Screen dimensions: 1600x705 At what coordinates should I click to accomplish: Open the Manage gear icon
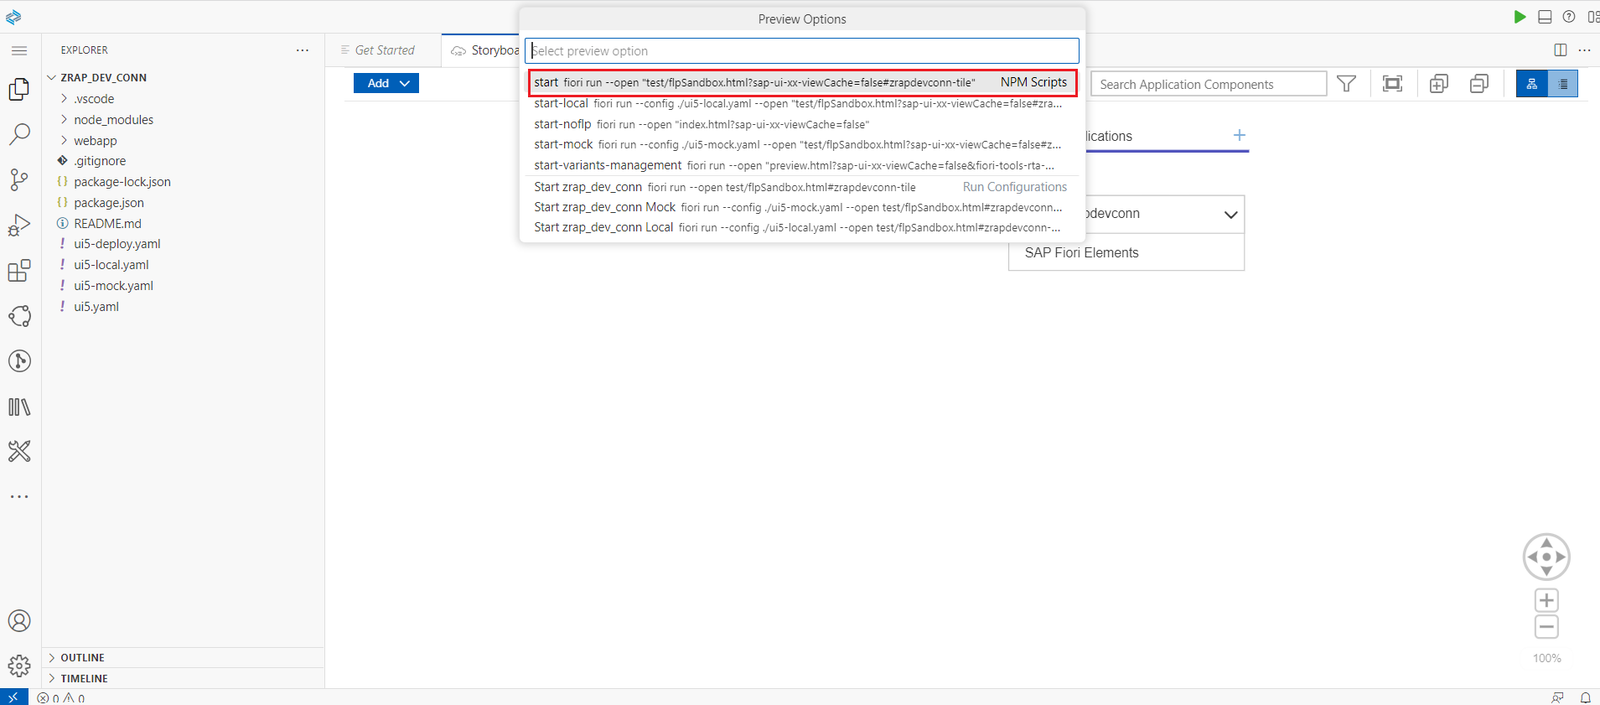[19, 666]
